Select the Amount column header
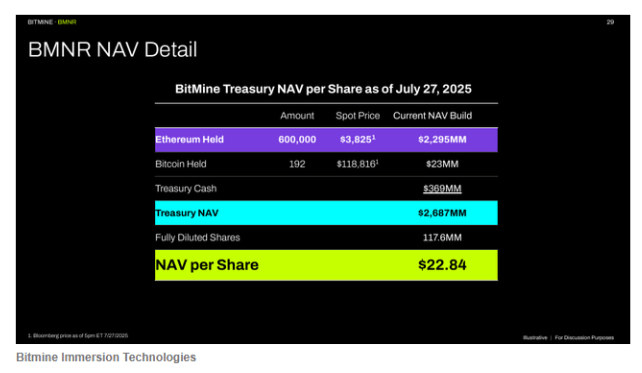This screenshot has height=373, width=642. pos(297,116)
